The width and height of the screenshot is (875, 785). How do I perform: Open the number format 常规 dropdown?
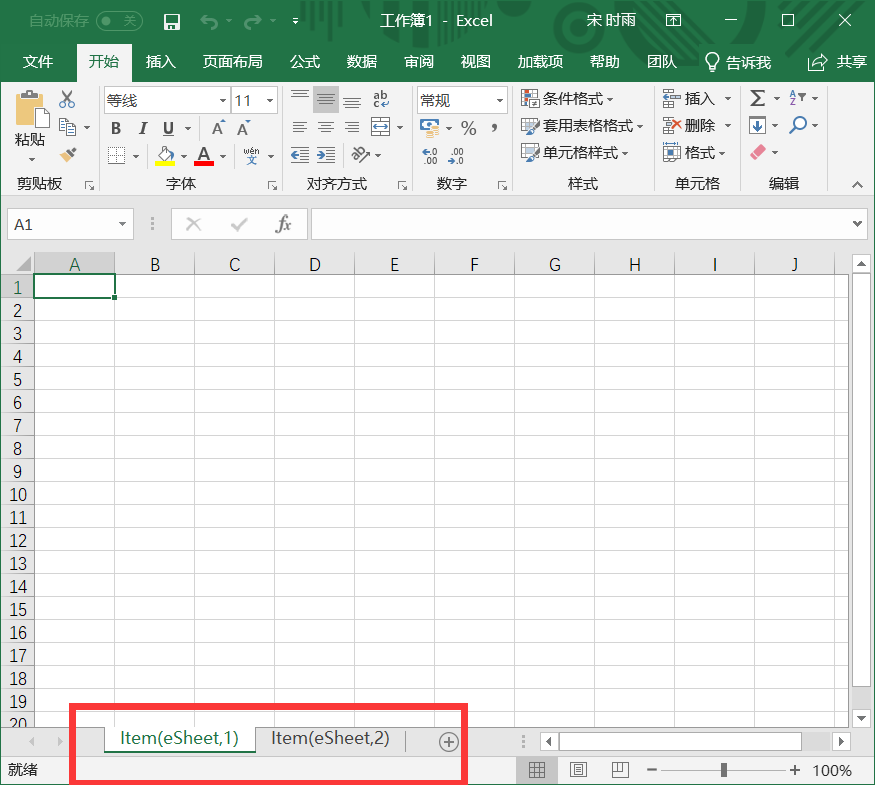pyautogui.click(x=500, y=101)
